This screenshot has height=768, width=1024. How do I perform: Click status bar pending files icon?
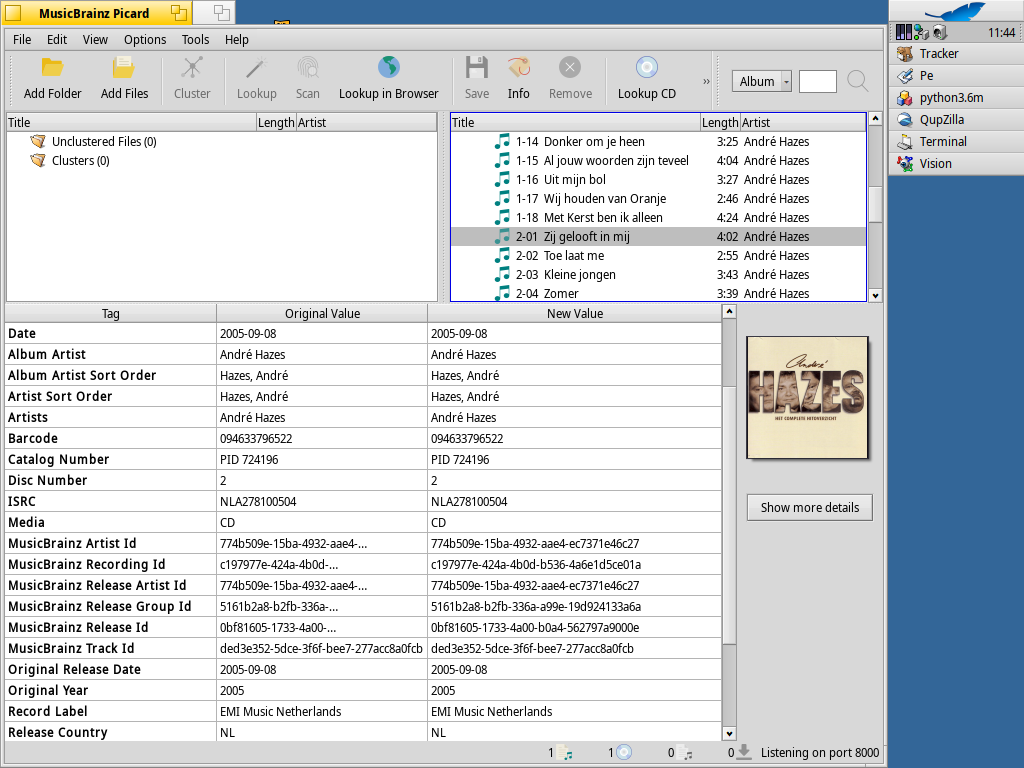click(684, 753)
